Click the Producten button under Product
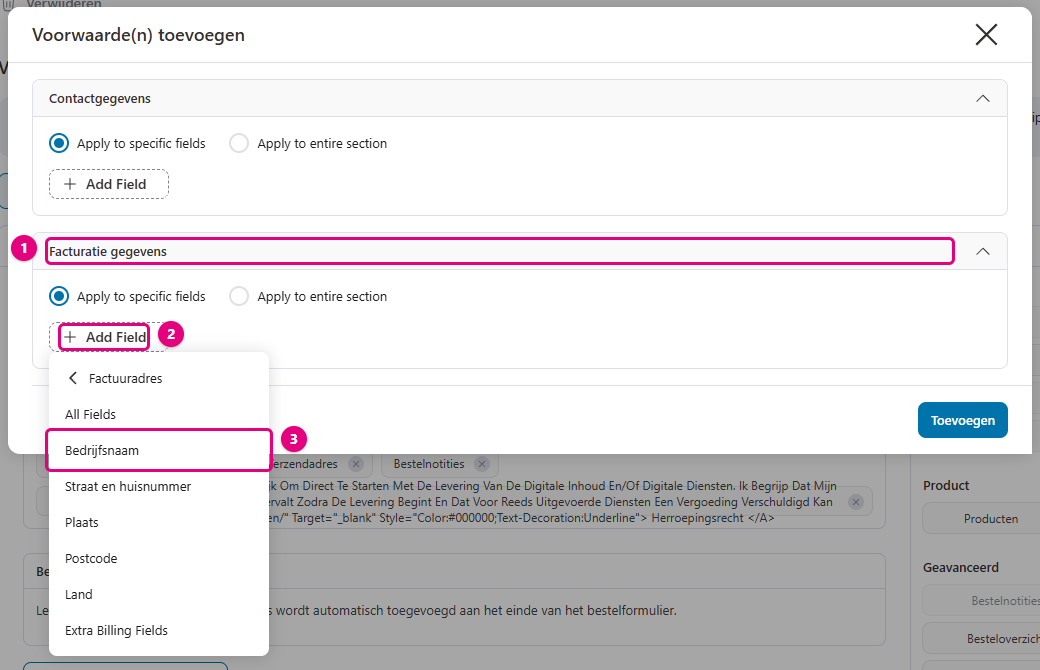 982,519
